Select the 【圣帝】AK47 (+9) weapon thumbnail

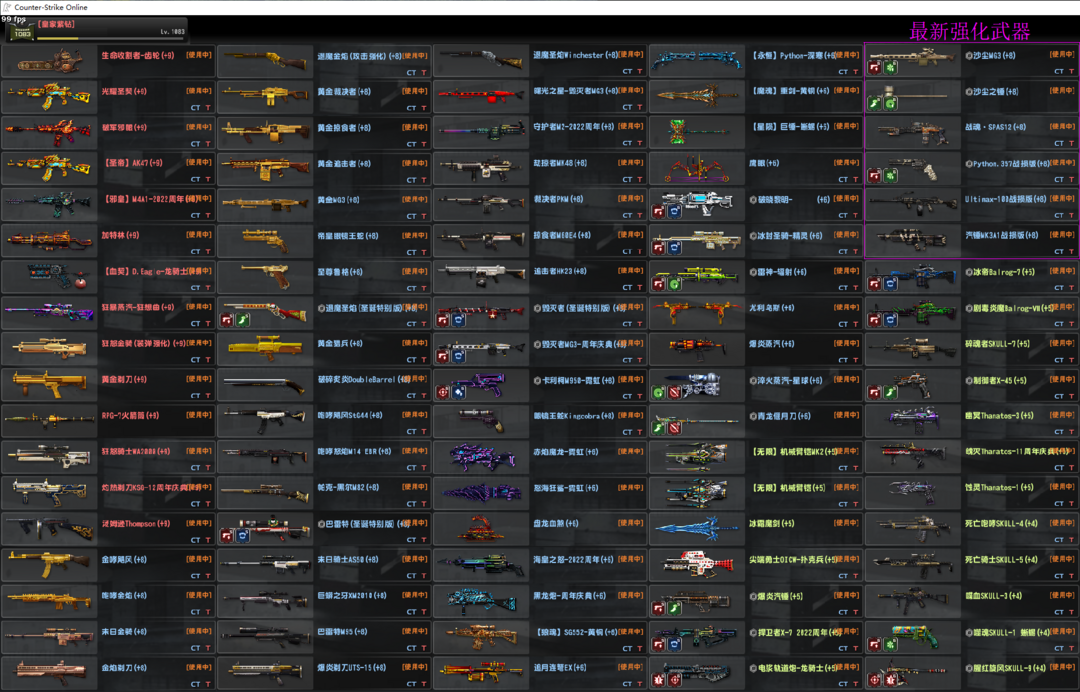[x=50, y=169]
